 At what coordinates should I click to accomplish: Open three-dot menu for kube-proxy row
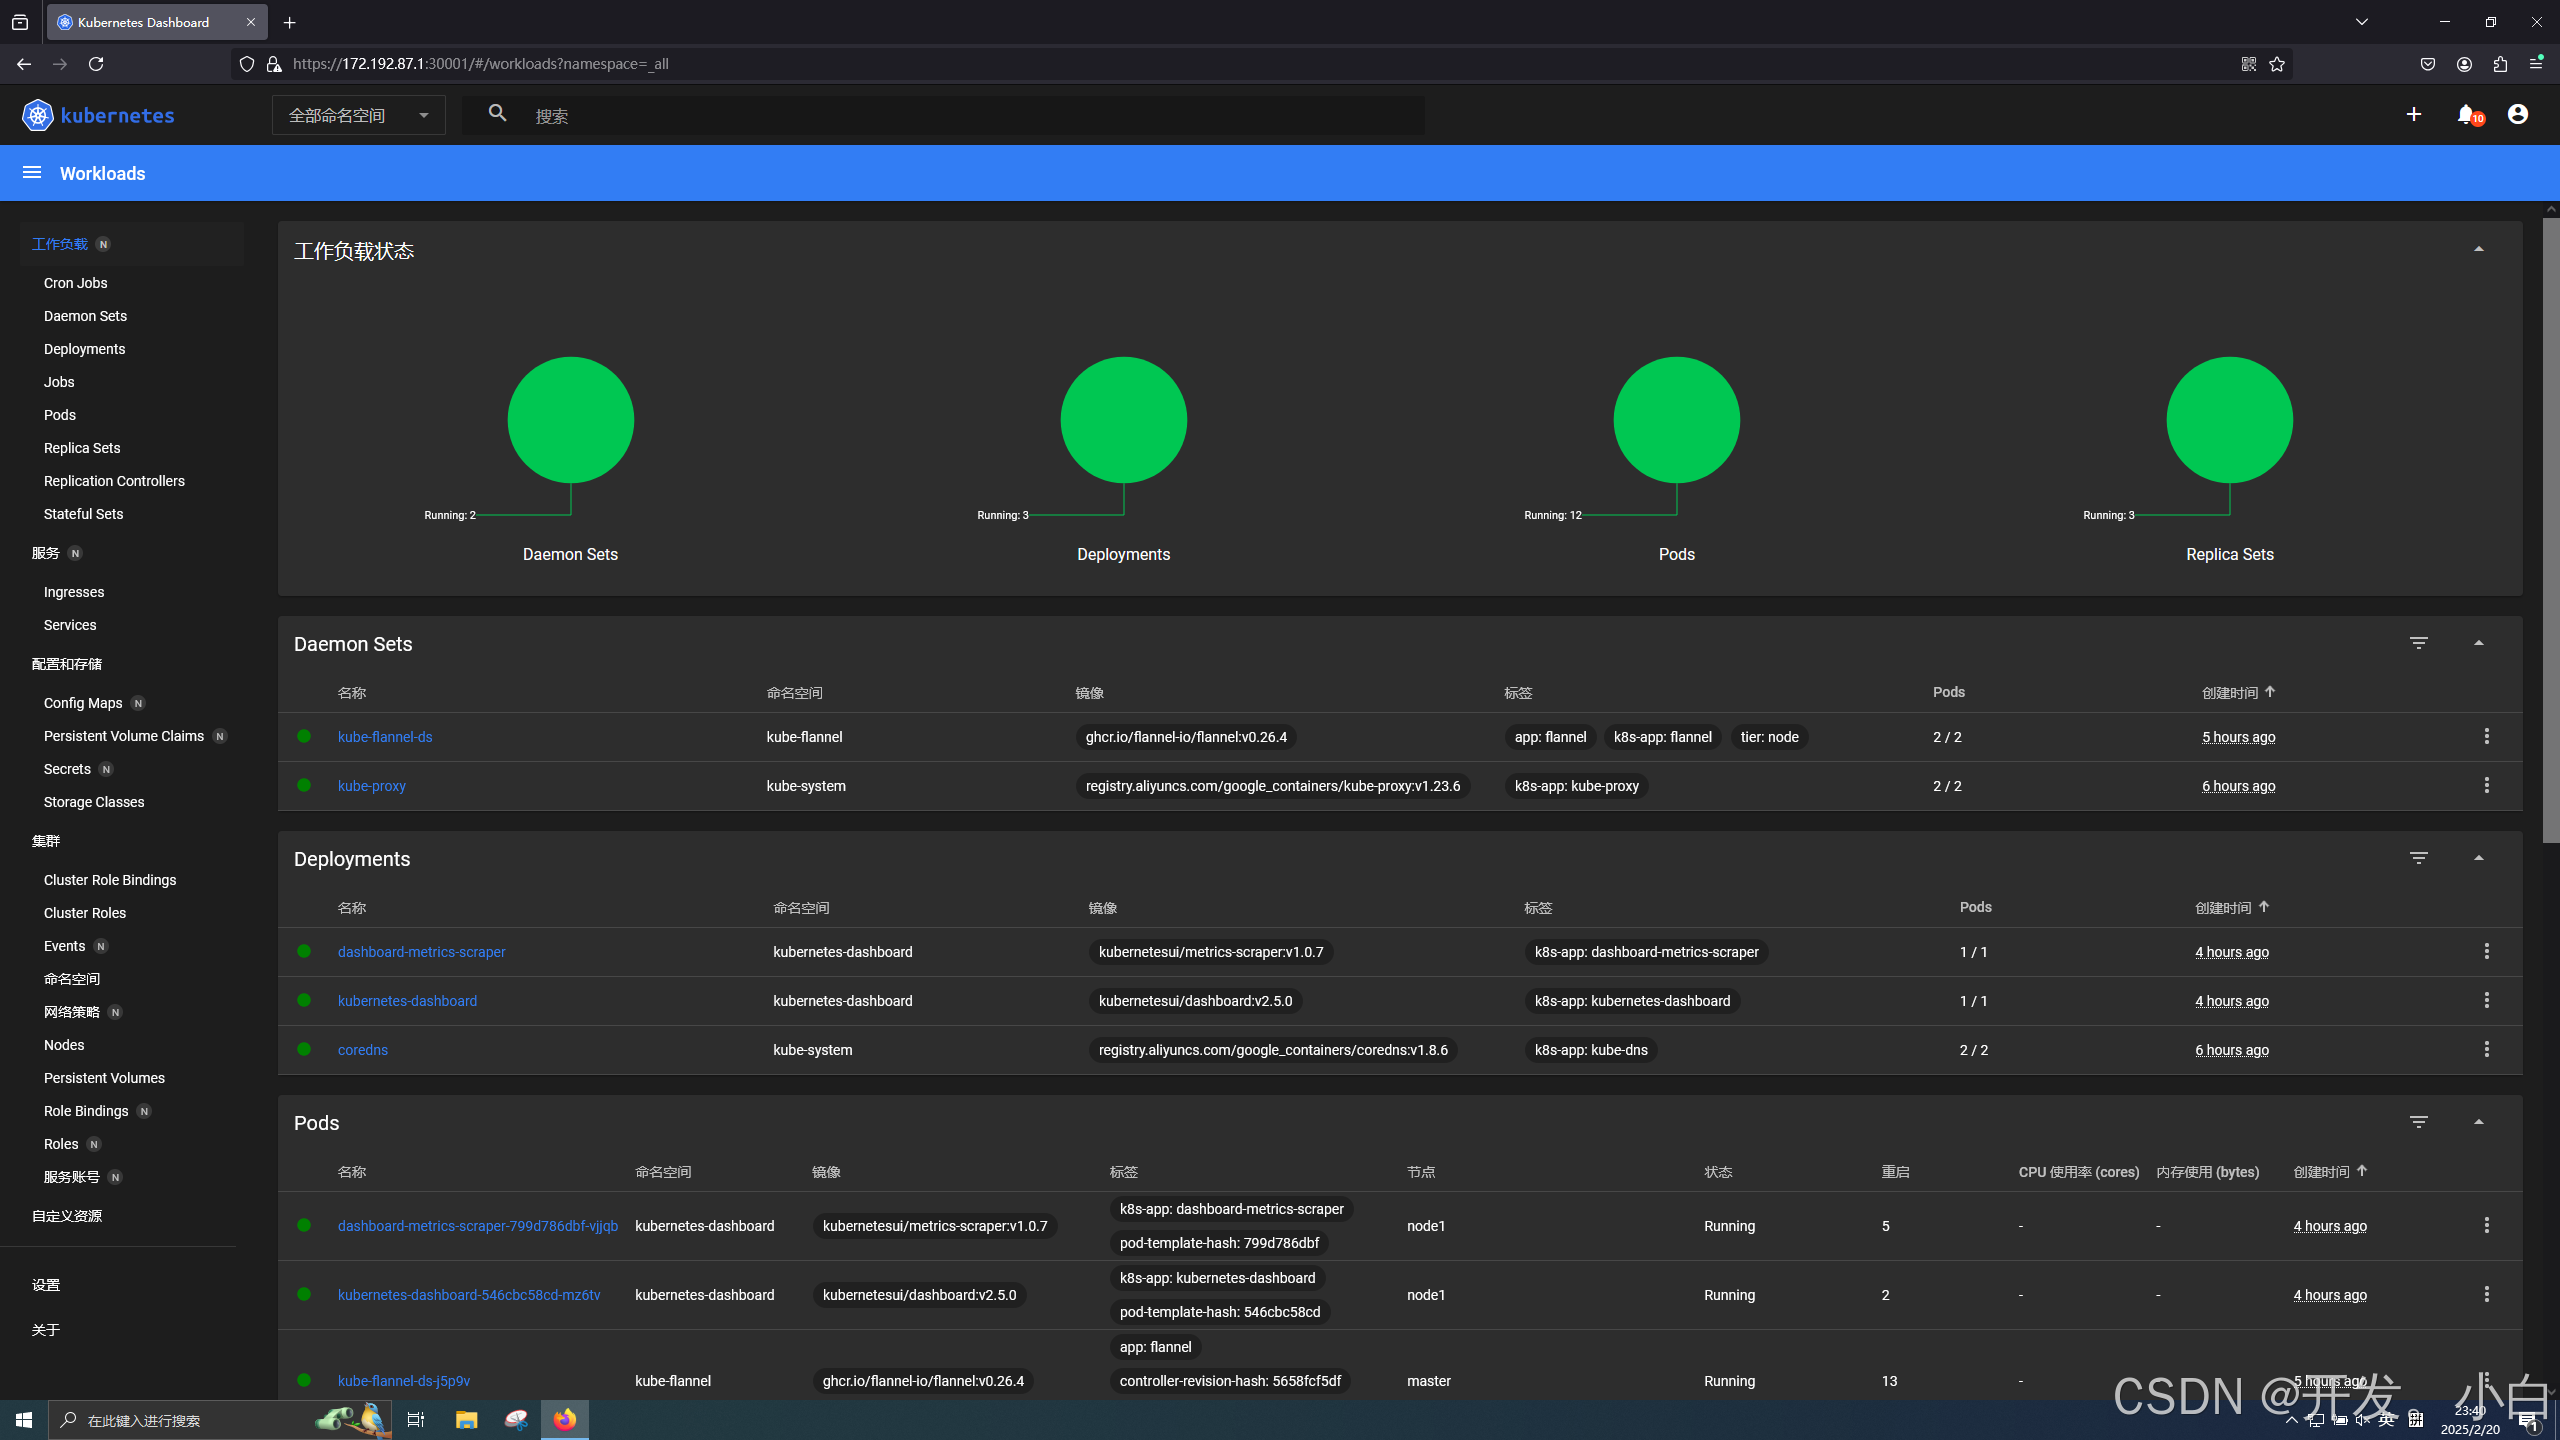coord(2486,786)
